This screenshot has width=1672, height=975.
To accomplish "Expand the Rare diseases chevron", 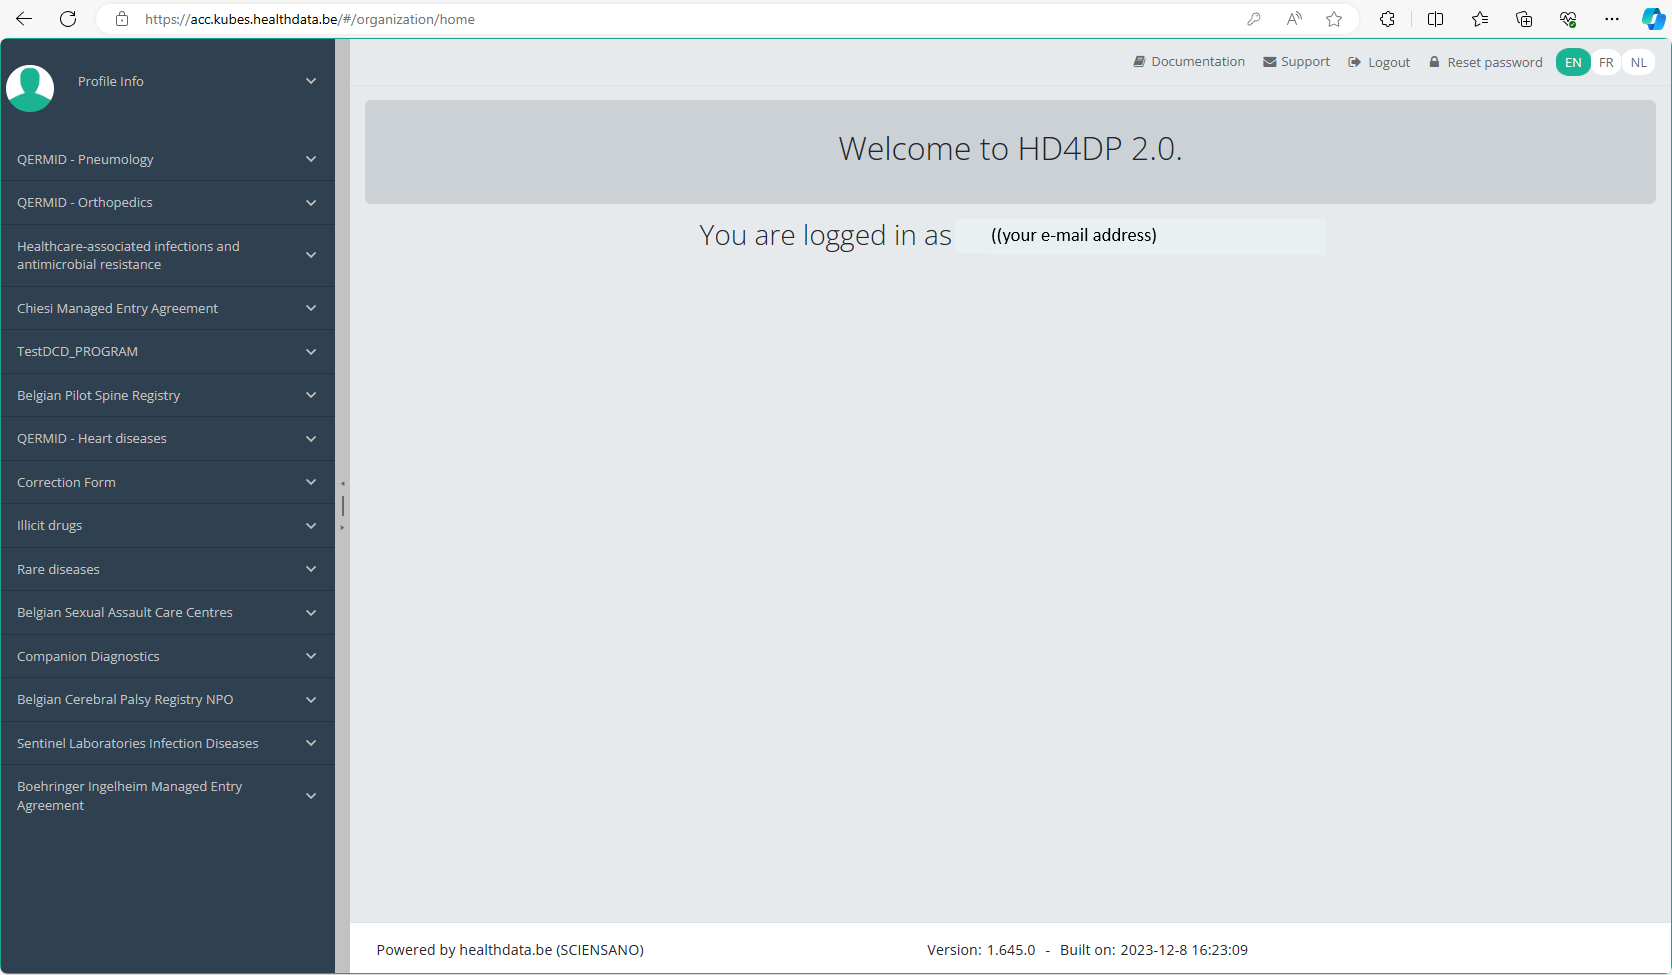I will point(311,569).
